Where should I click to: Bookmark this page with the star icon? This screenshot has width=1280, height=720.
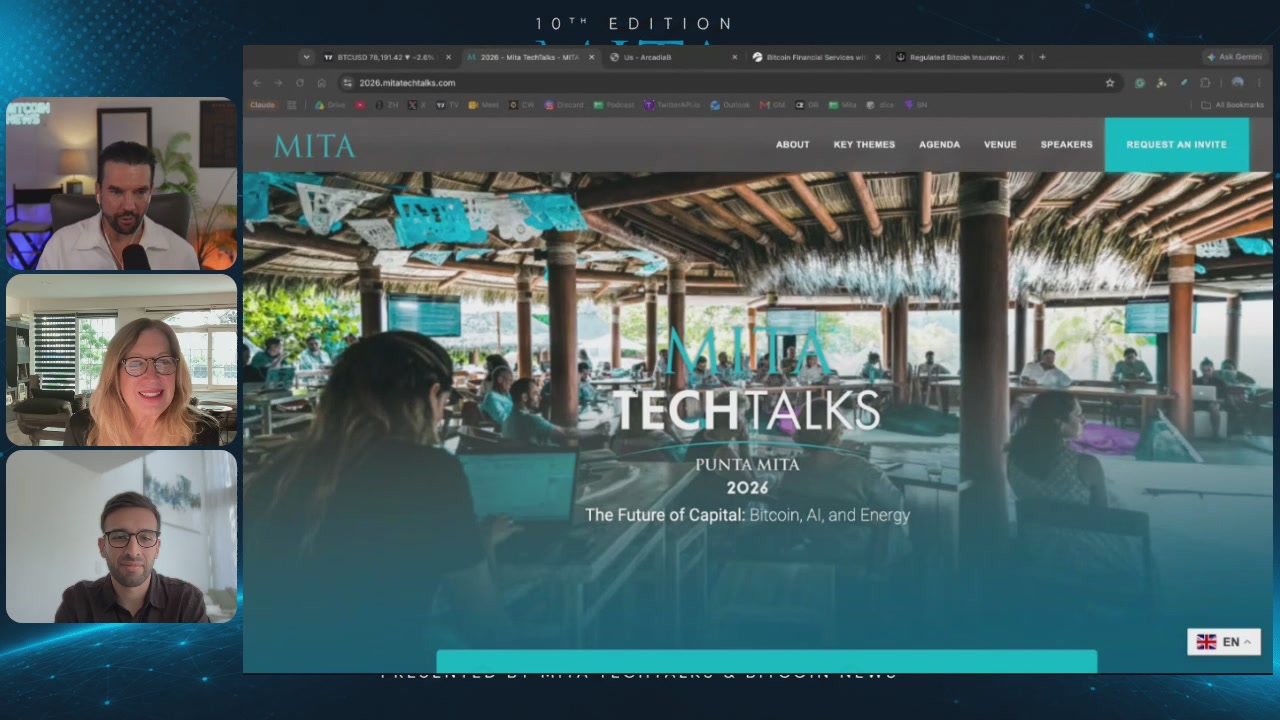point(1110,83)
